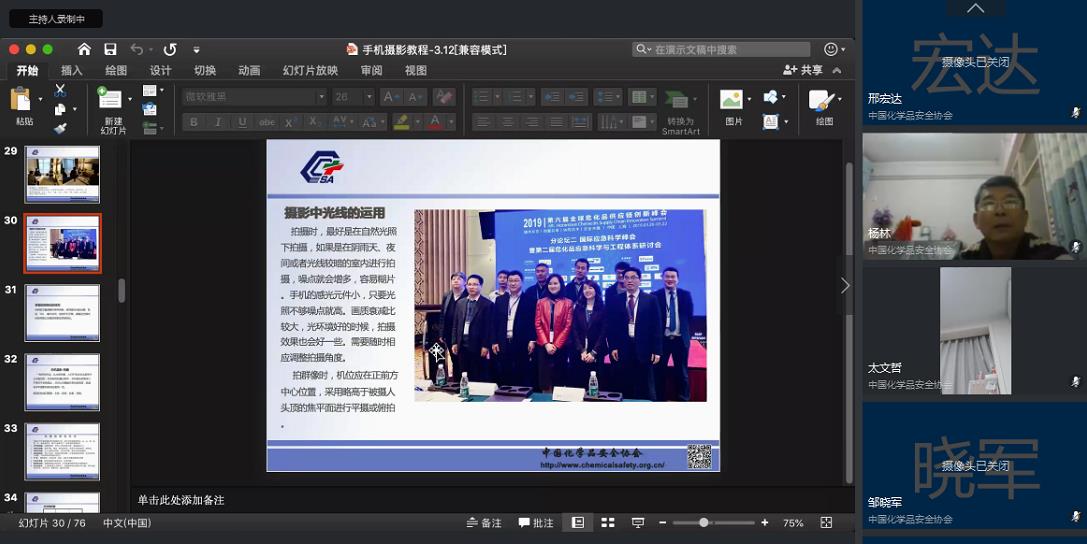Expand the quick access toolbar customize arrow

pos(196,49)
